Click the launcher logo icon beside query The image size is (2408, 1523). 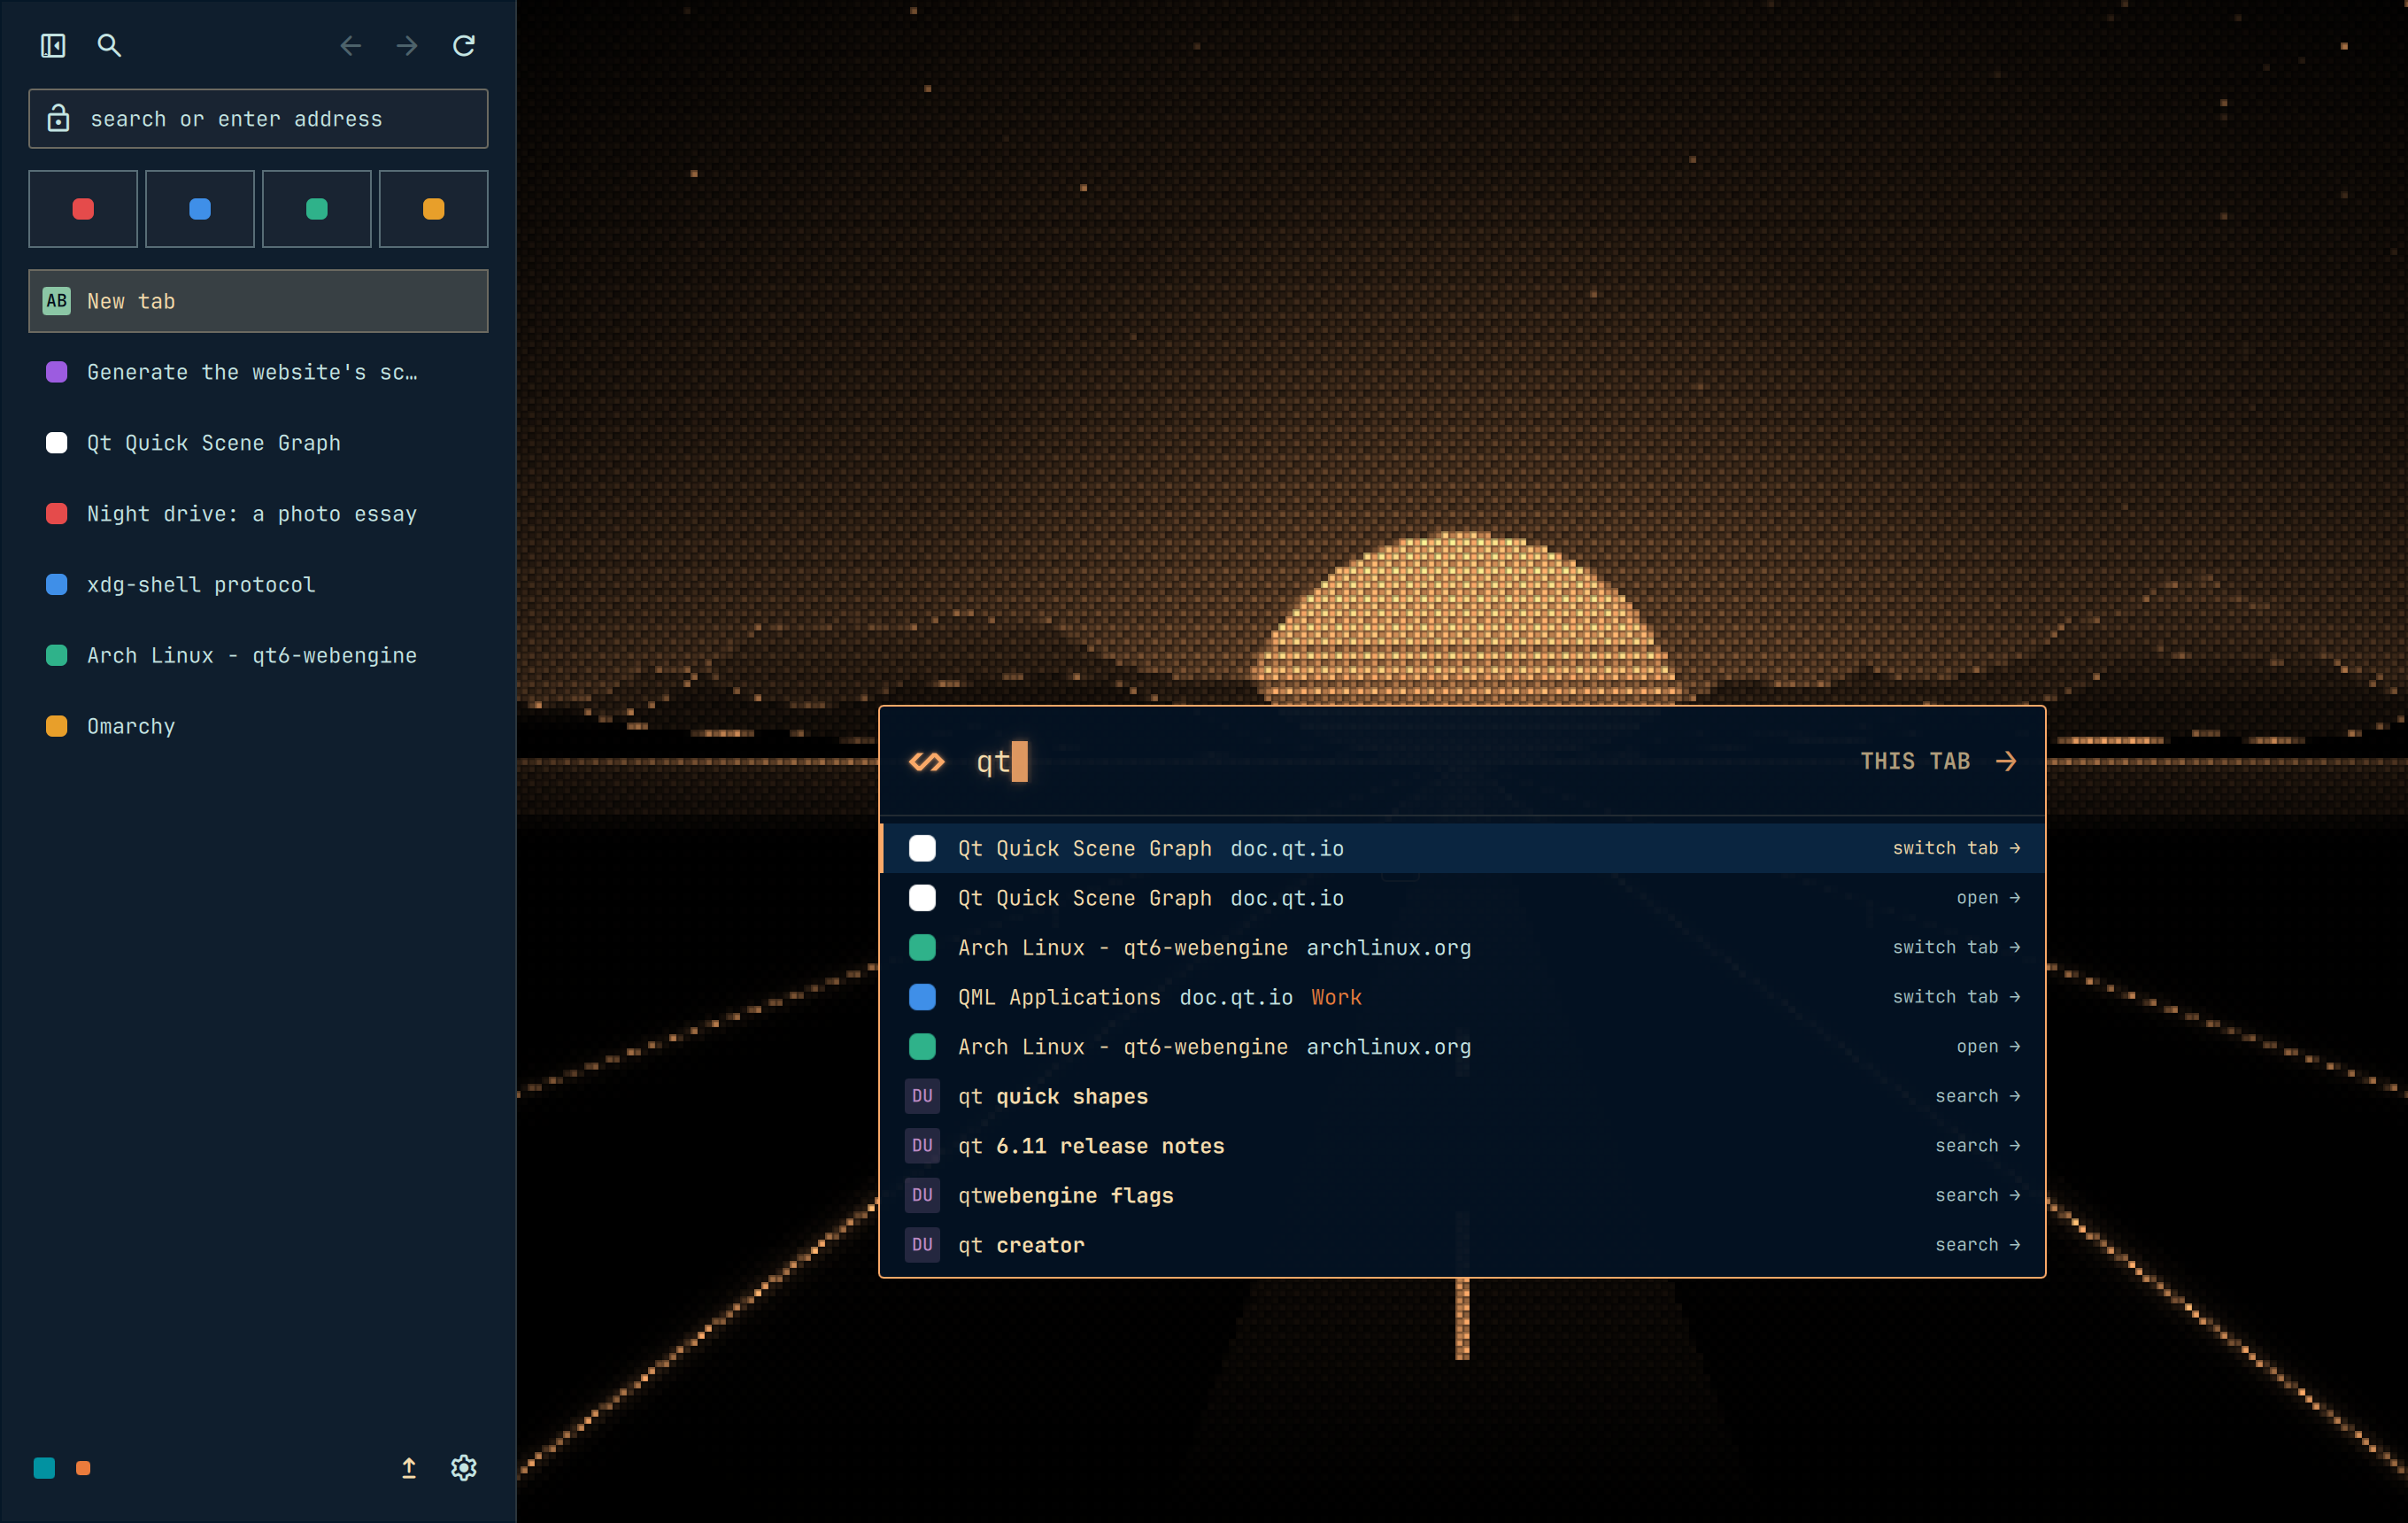pos(926,762)
